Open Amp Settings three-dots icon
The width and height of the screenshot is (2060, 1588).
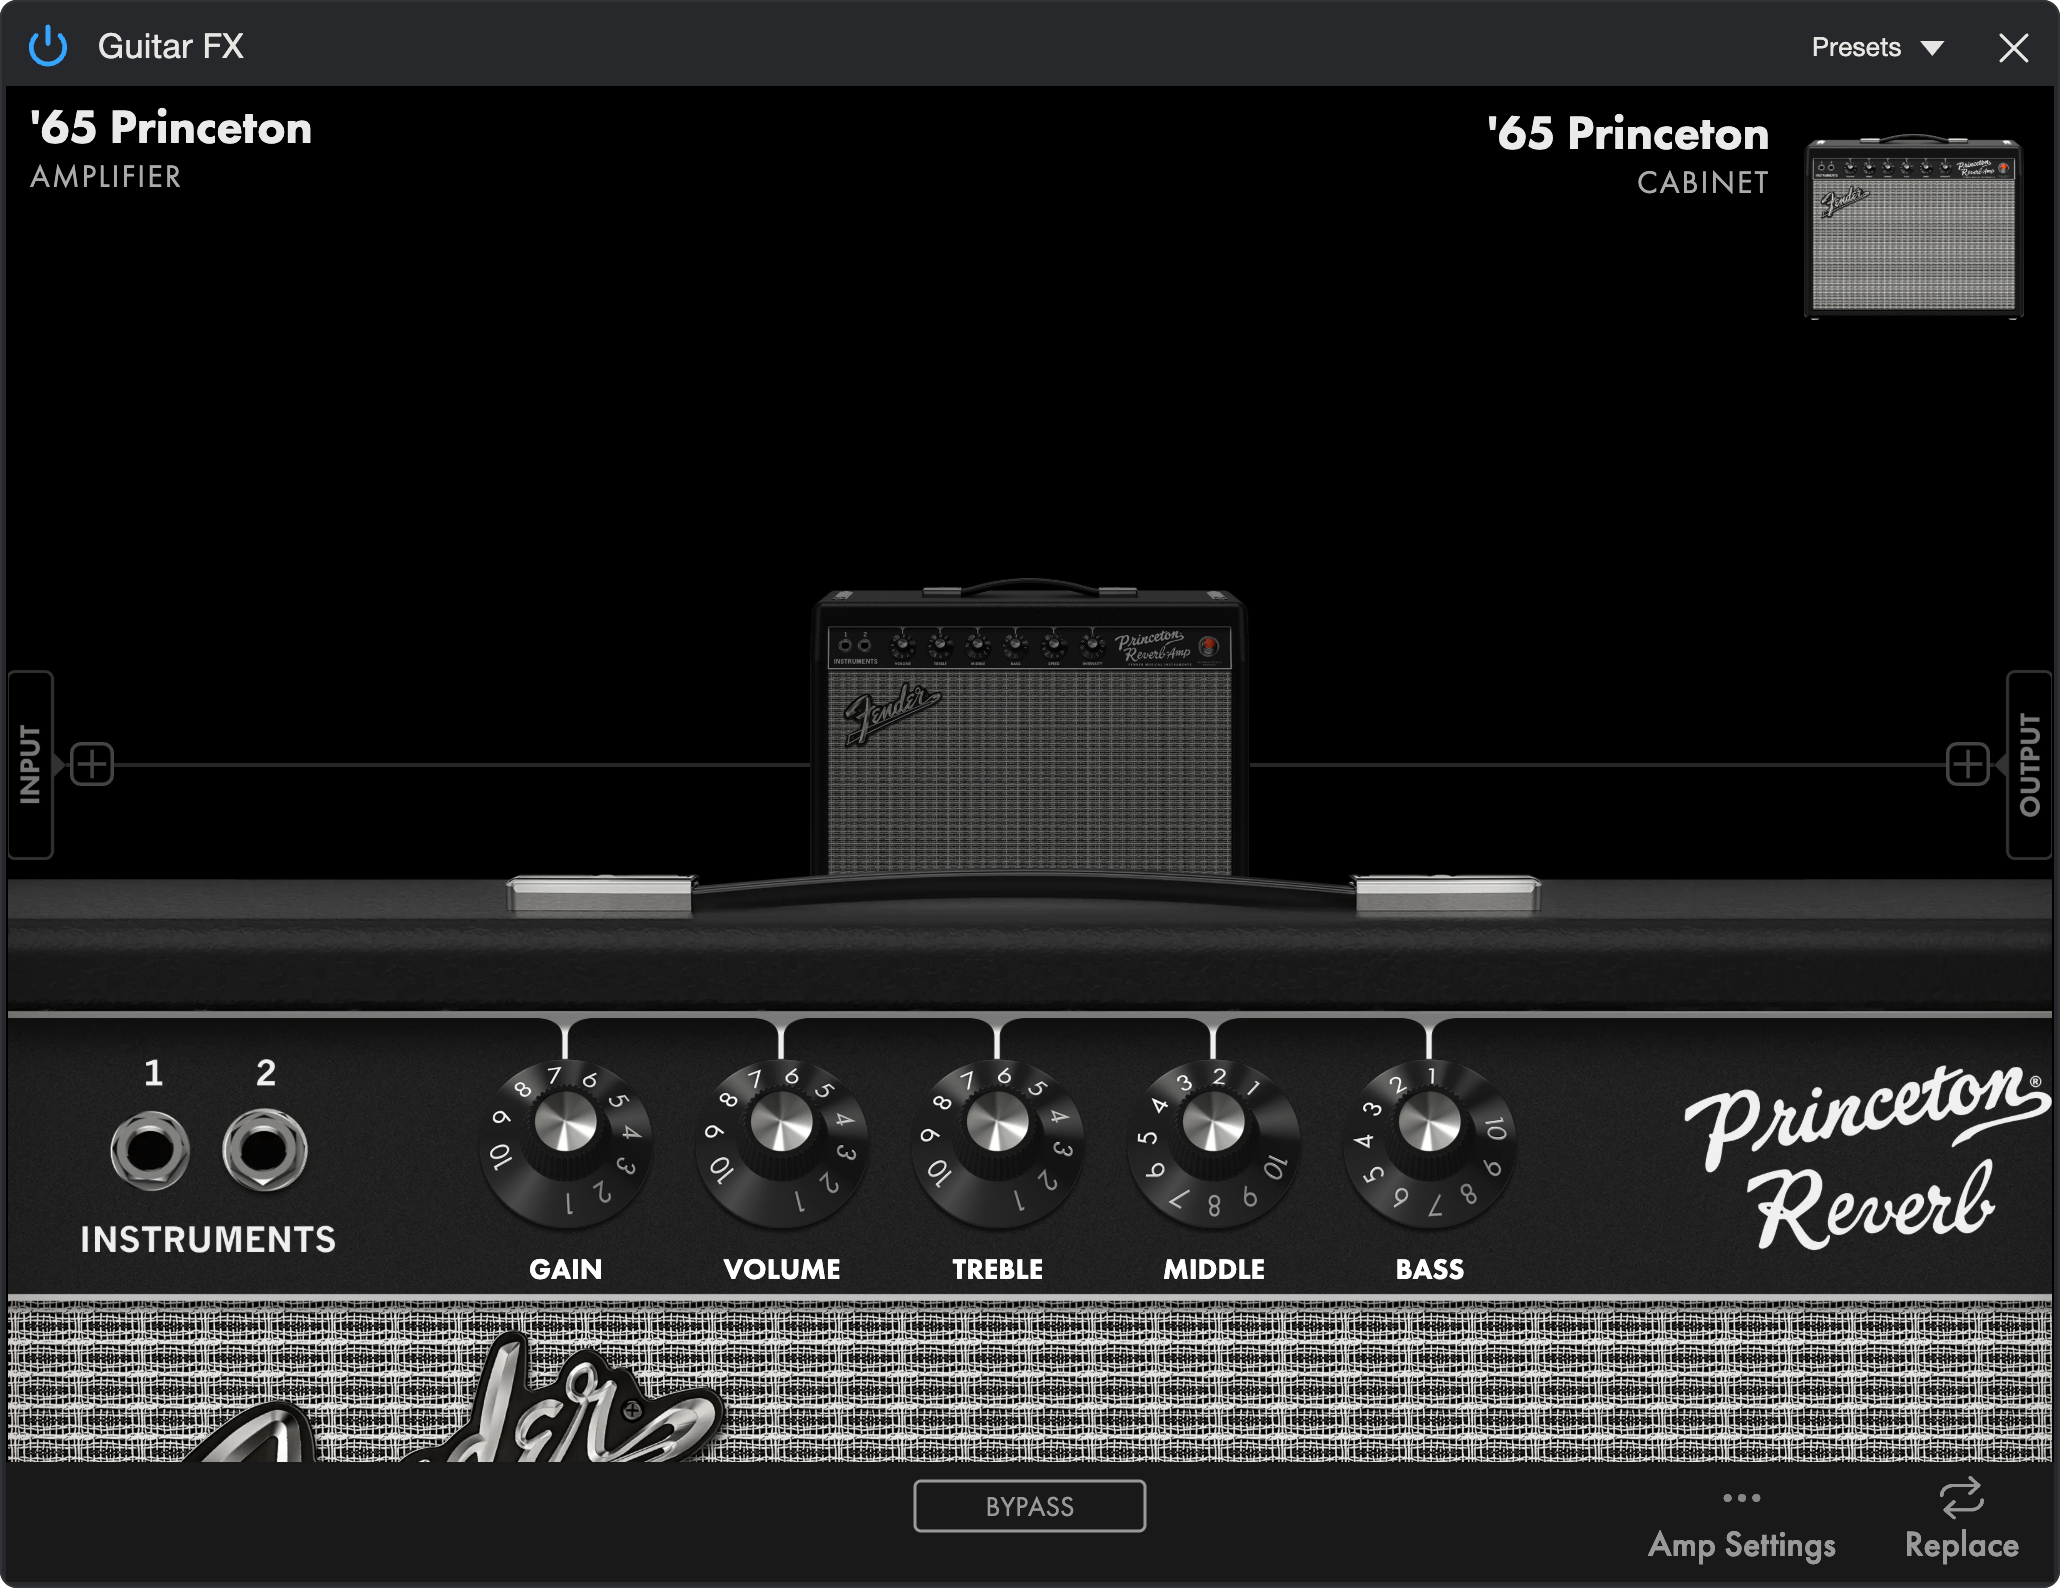pyautogui.click(x=1741, y=1498)
